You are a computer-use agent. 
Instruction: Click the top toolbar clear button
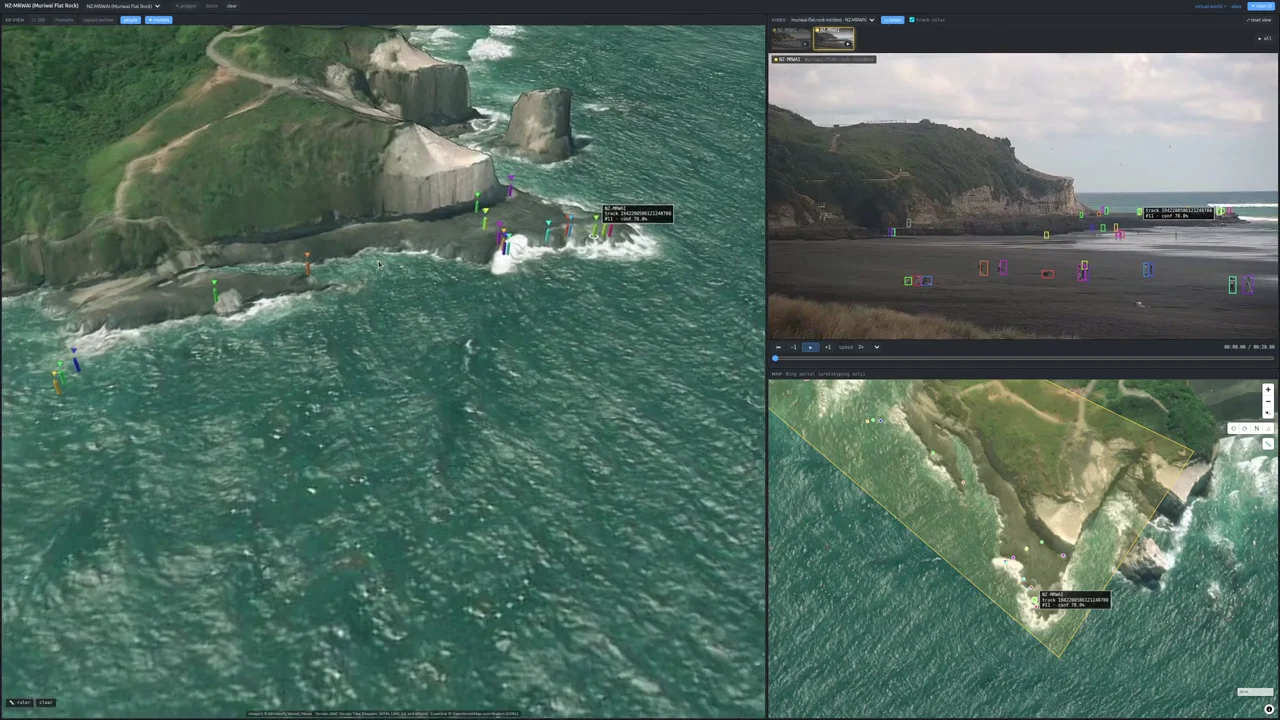231,6
